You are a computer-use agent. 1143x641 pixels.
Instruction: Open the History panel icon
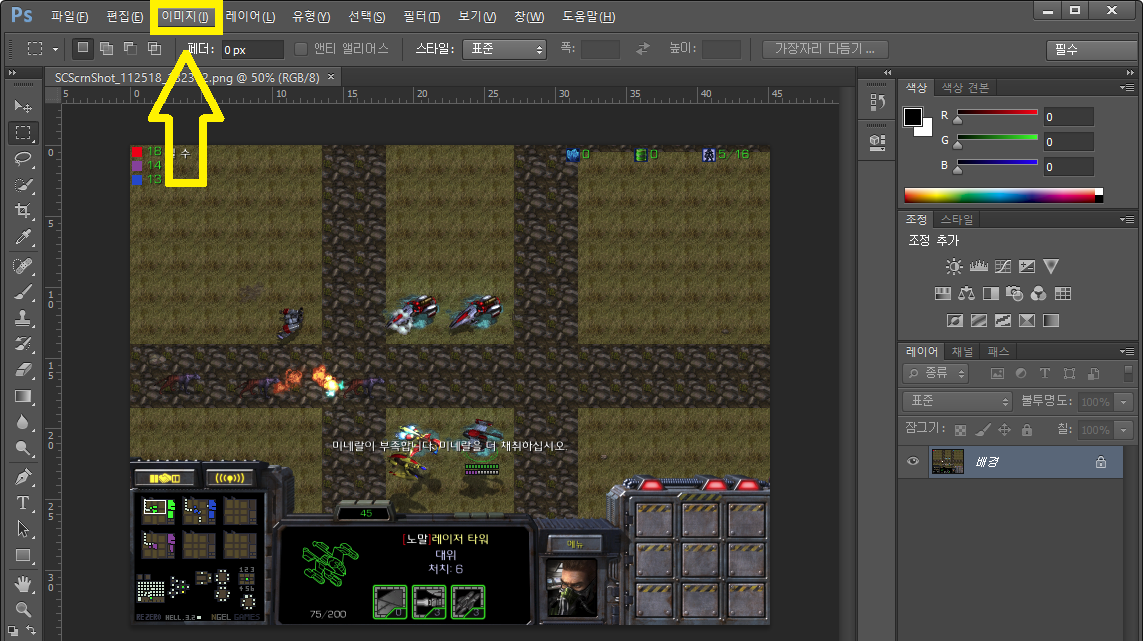[878, 103]
